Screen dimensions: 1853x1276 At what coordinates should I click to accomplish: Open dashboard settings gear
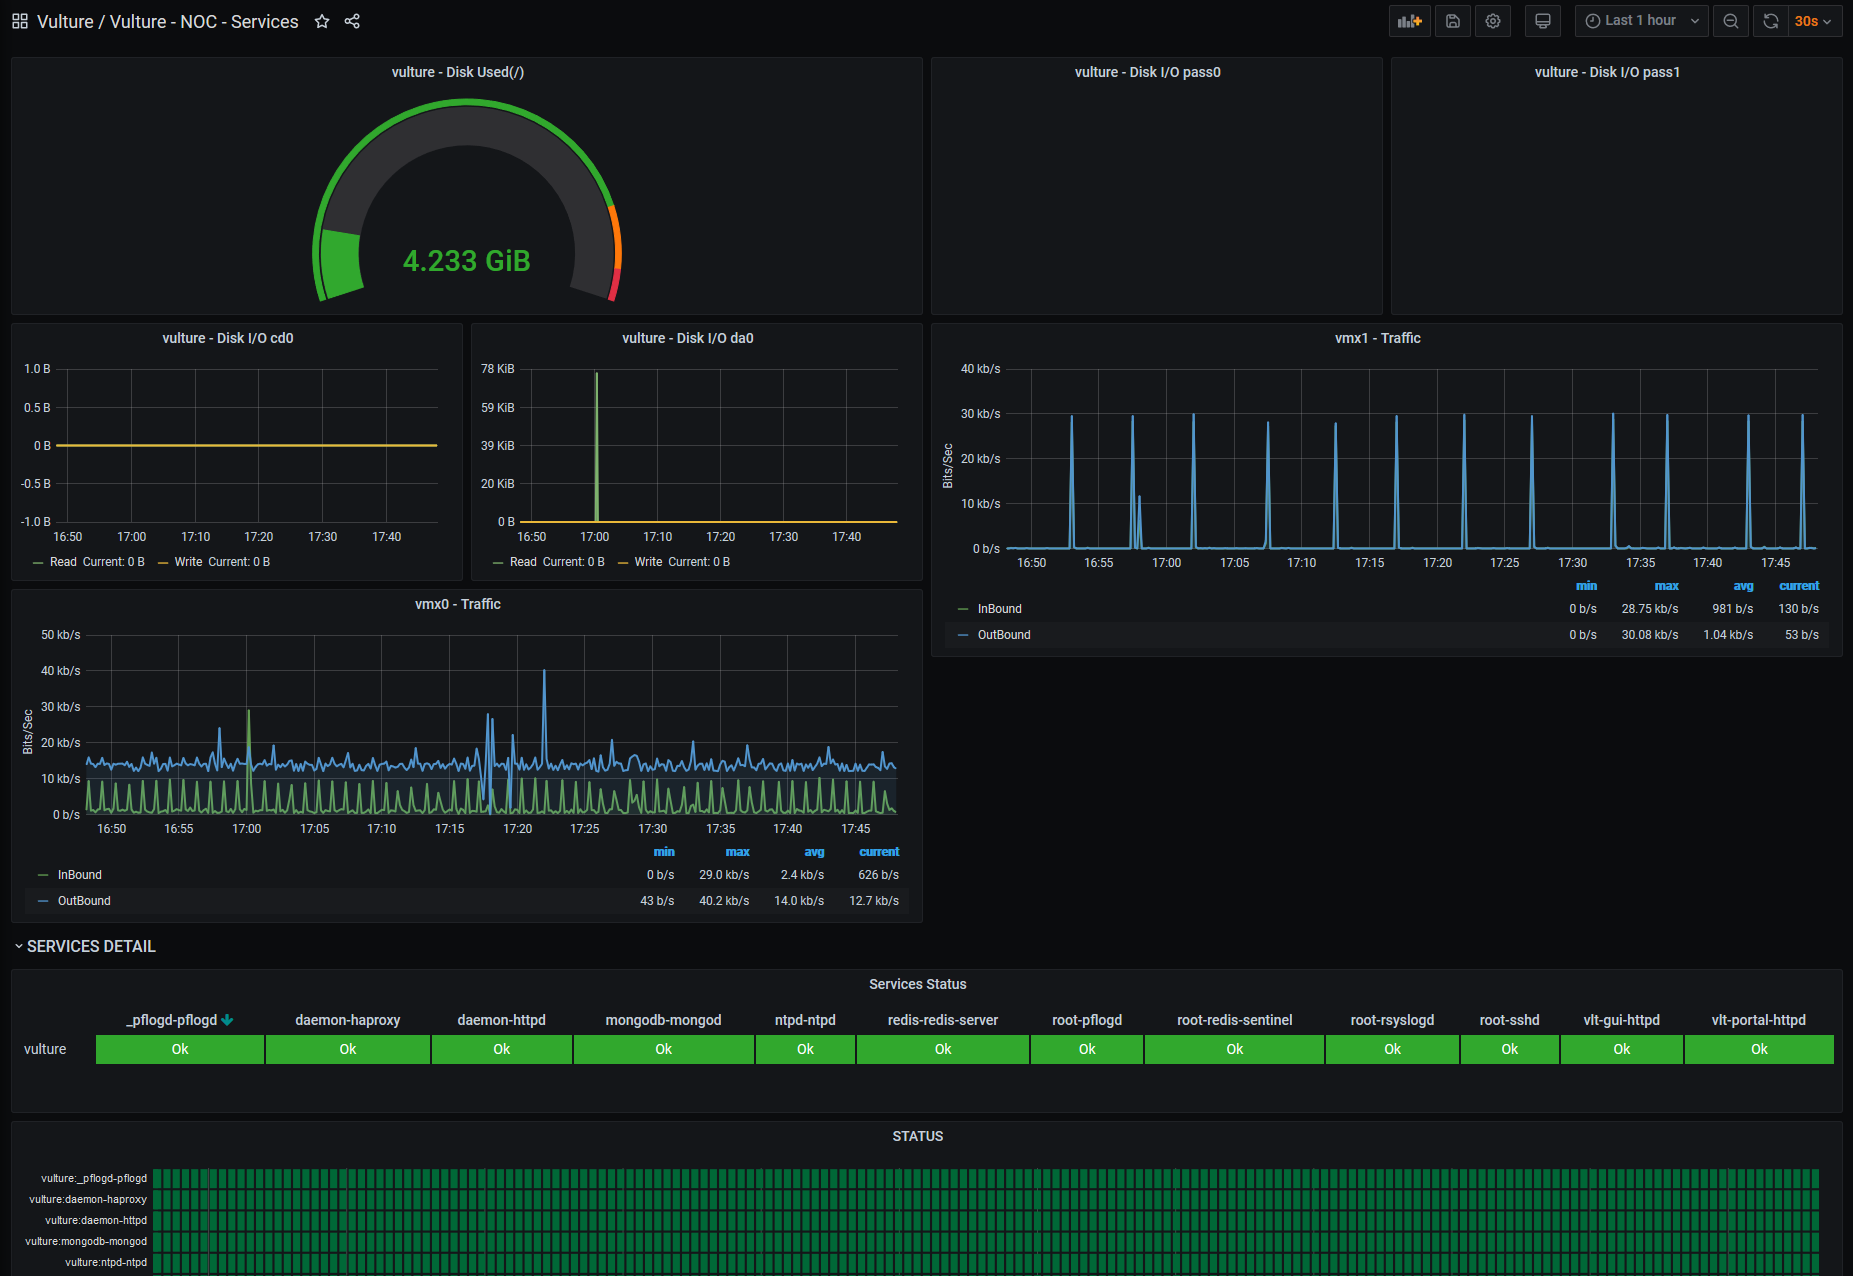pyautogui.click(x=1493, y=21)
